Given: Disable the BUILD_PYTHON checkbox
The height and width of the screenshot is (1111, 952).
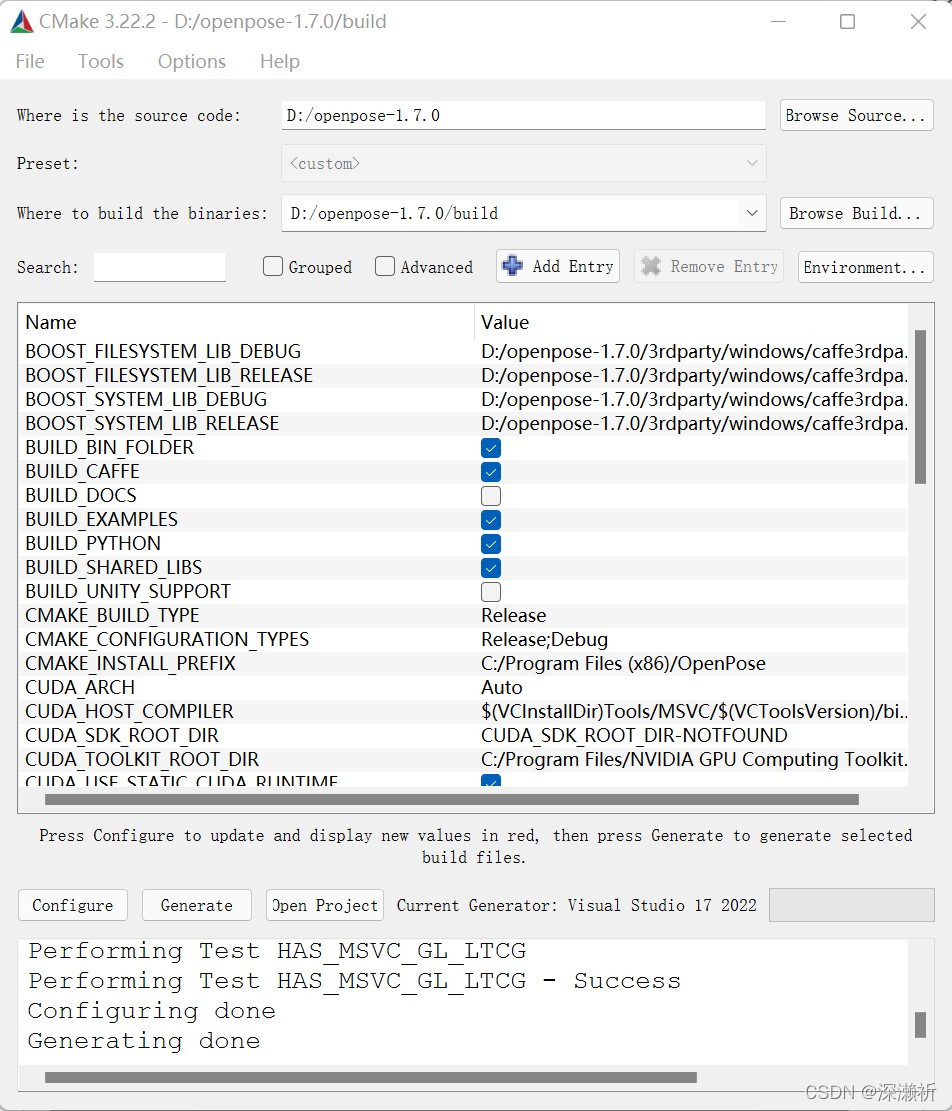Looking at the screenshot, I should point(490,543).
